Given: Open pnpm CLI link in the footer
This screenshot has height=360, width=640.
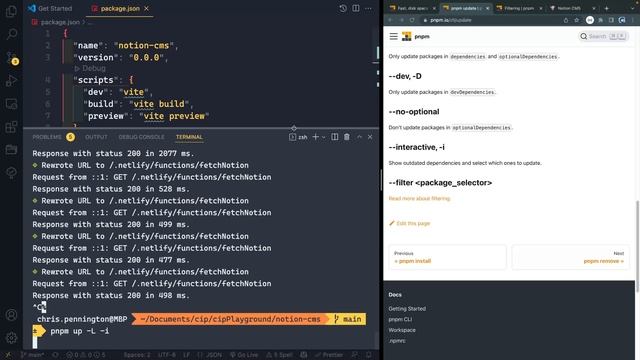Looking at the screenshot, I should click(400, 320).
